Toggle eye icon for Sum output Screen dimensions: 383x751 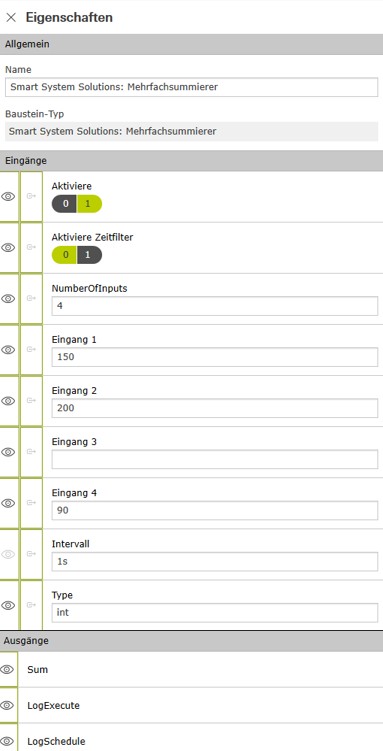(x=7, y=670)
